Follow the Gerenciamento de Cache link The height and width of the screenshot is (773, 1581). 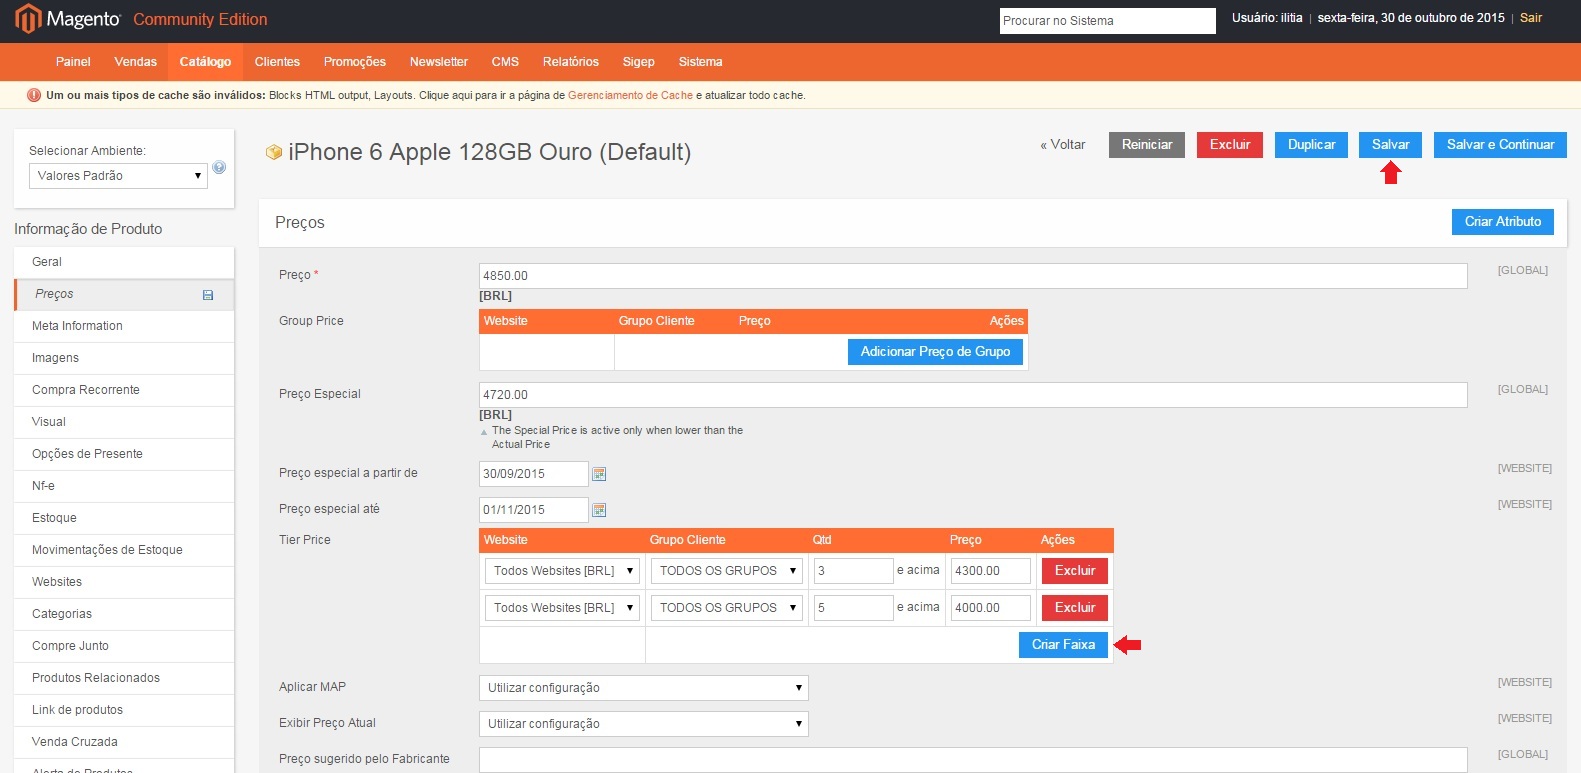[x=630, y=96]
